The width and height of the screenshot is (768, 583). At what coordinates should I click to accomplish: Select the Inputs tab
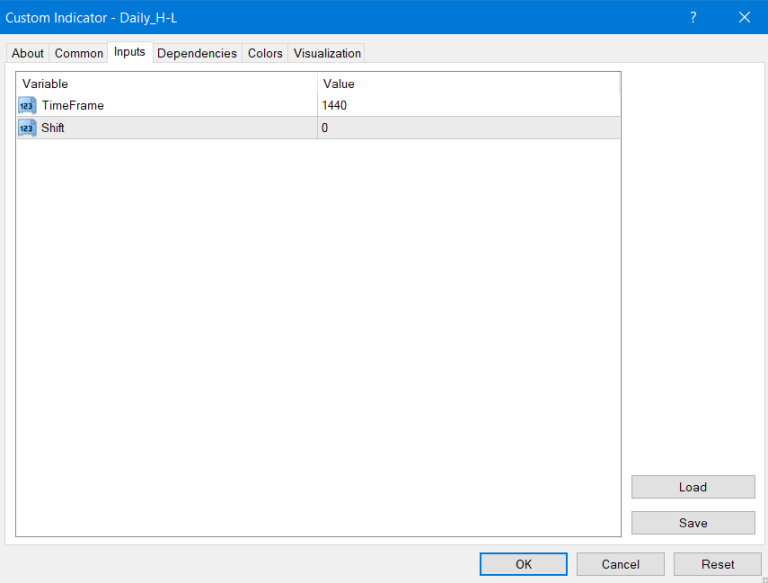click(129, 52)
